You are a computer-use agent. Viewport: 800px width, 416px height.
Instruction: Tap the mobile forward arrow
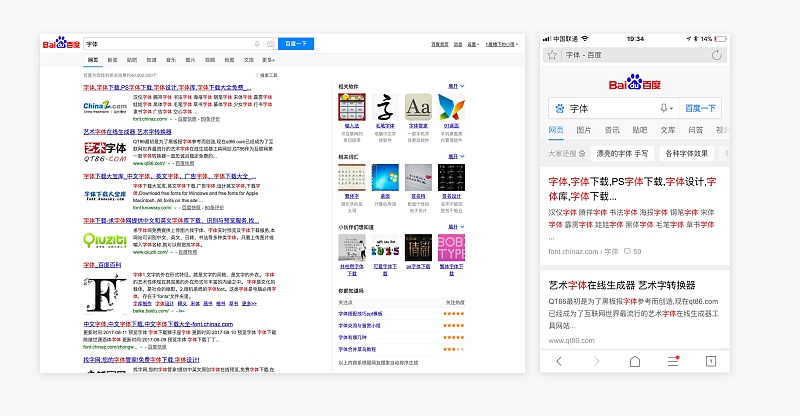click(596, 361)
